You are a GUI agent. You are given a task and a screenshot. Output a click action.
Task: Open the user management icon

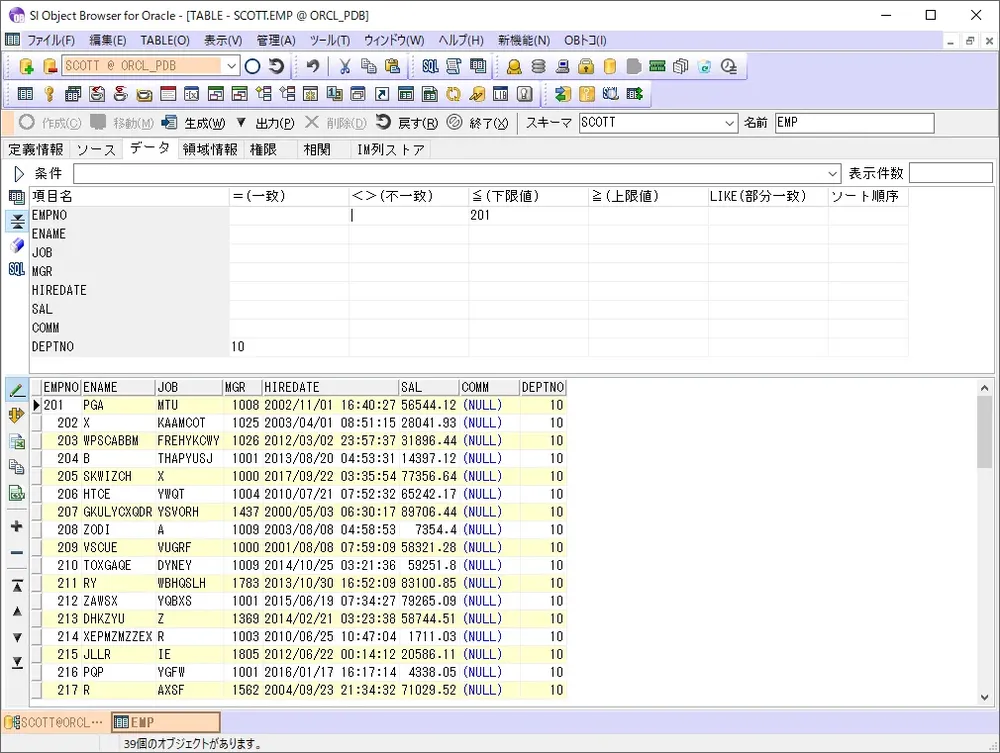514,66
